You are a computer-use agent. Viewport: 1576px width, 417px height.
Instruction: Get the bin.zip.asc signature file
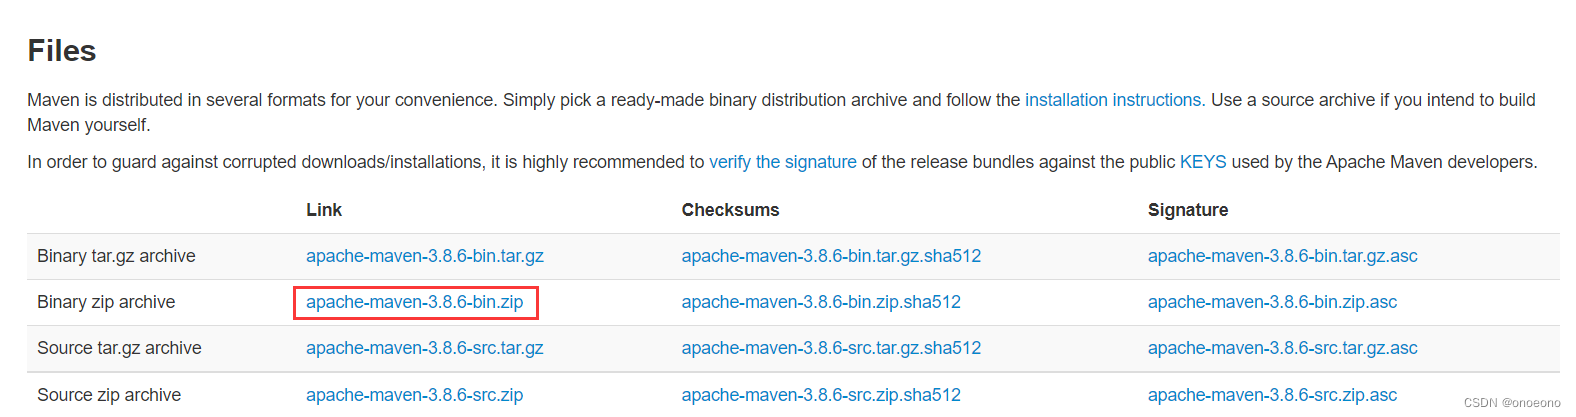(x=1272, y=302)
